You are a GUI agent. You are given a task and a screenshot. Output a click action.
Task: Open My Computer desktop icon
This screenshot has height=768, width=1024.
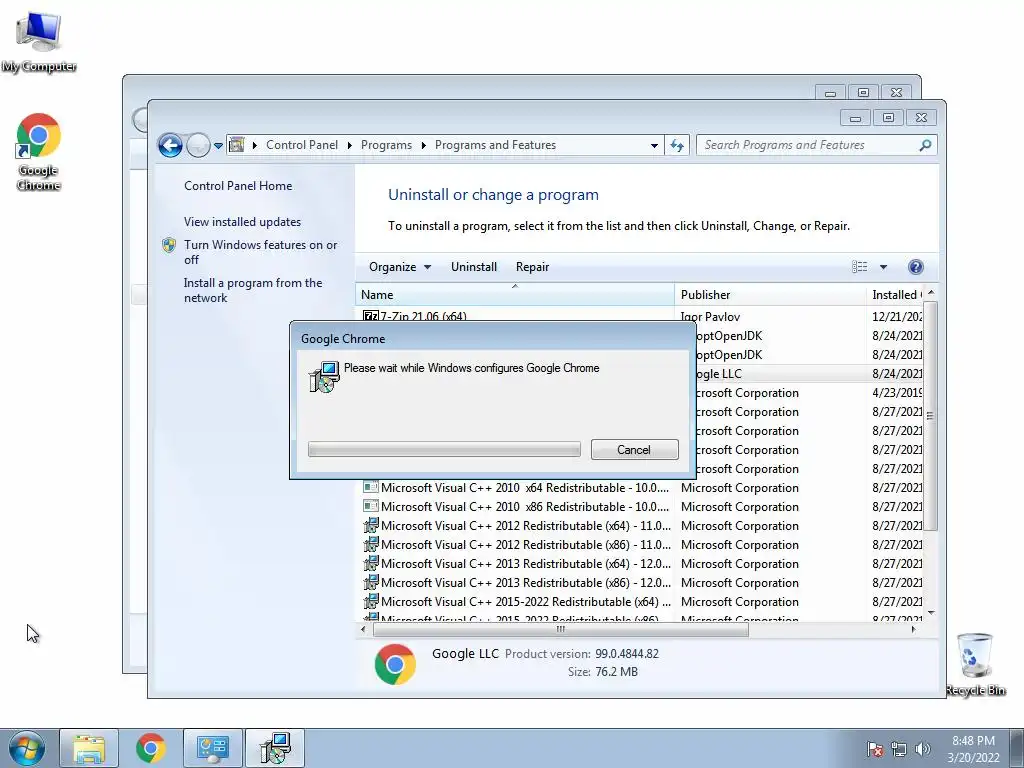coord(39,42)
